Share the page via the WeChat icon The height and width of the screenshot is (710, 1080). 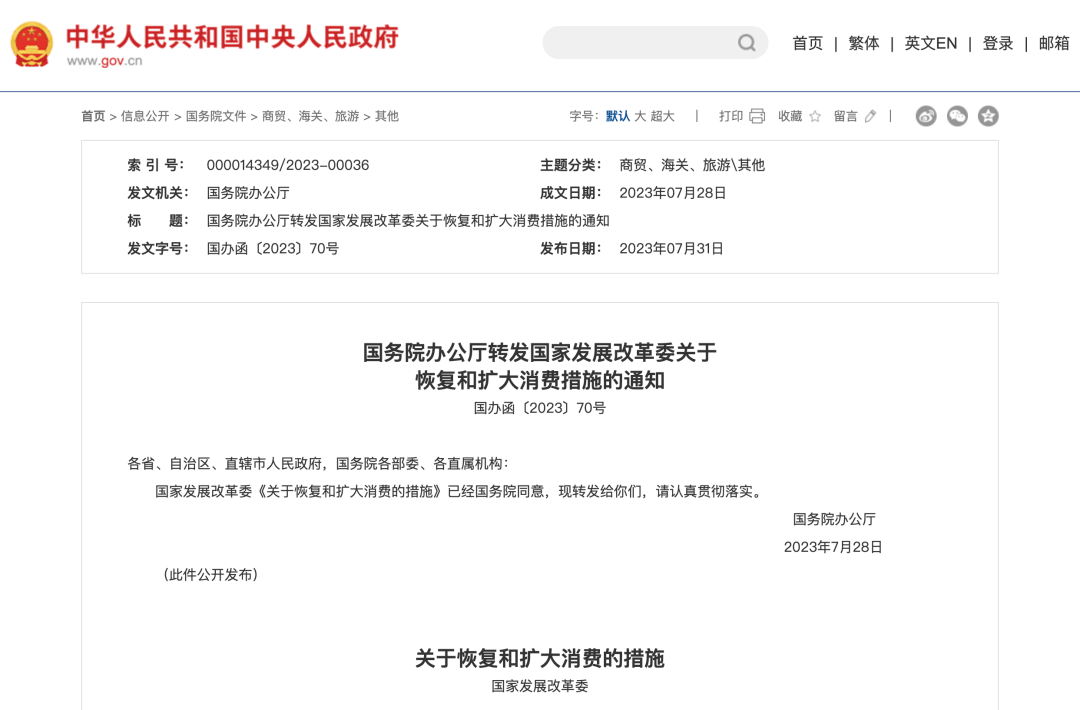[957, 116]
